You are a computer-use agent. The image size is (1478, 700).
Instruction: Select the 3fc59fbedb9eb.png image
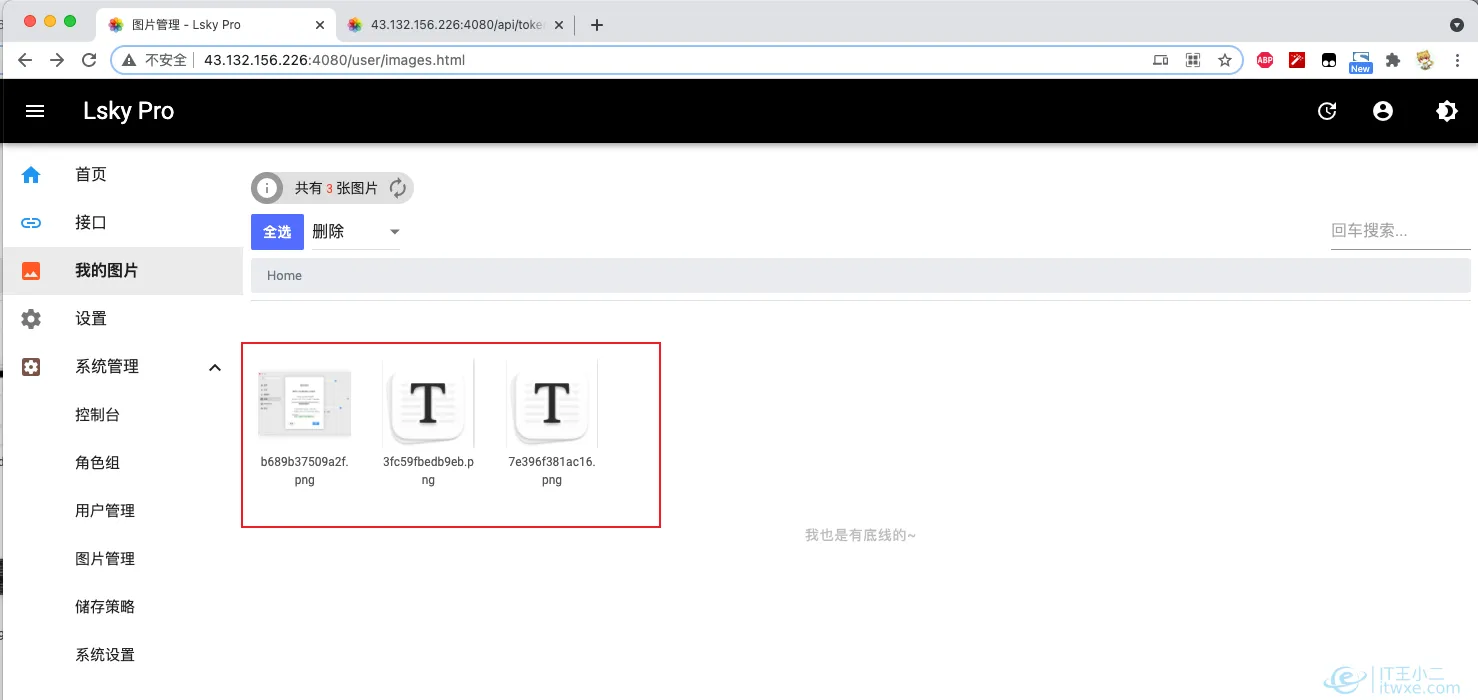(428, 403)
